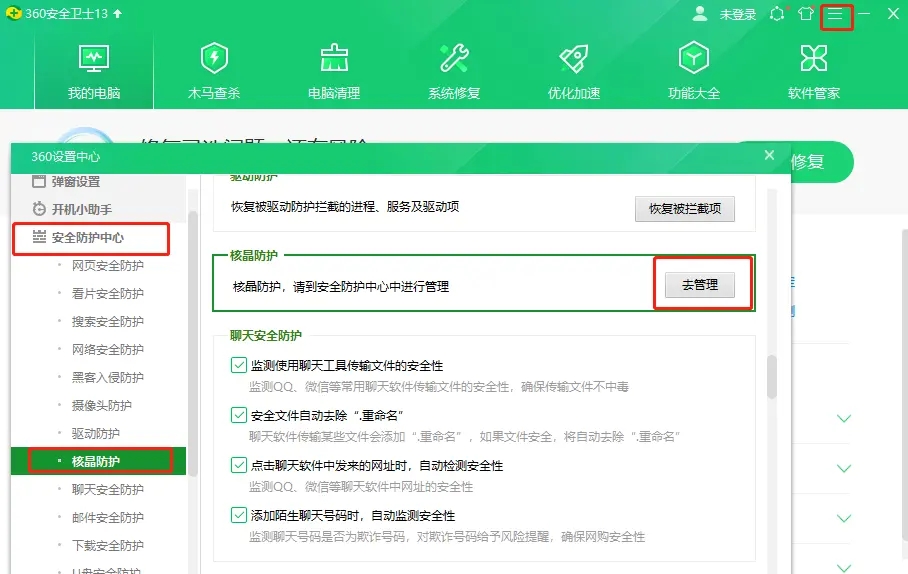The height and width of the screenshot is (574, 908).
Task: Click the user avatar icon
Action: 700,13
